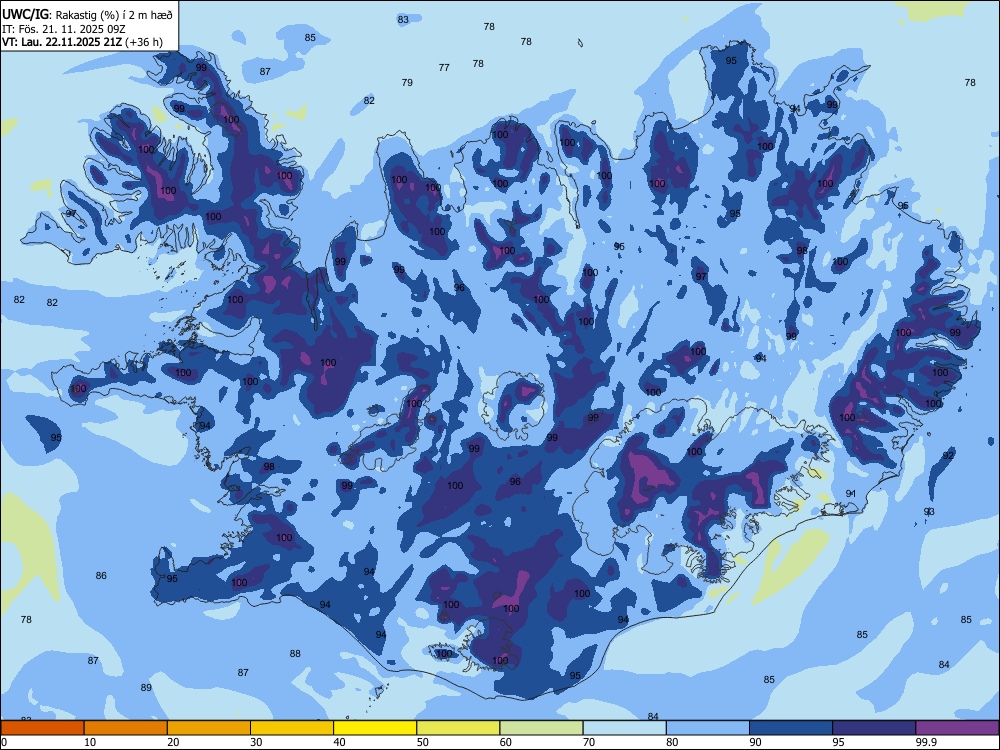Click the '89' humidity value in the southwest sea

pos(146,688)
